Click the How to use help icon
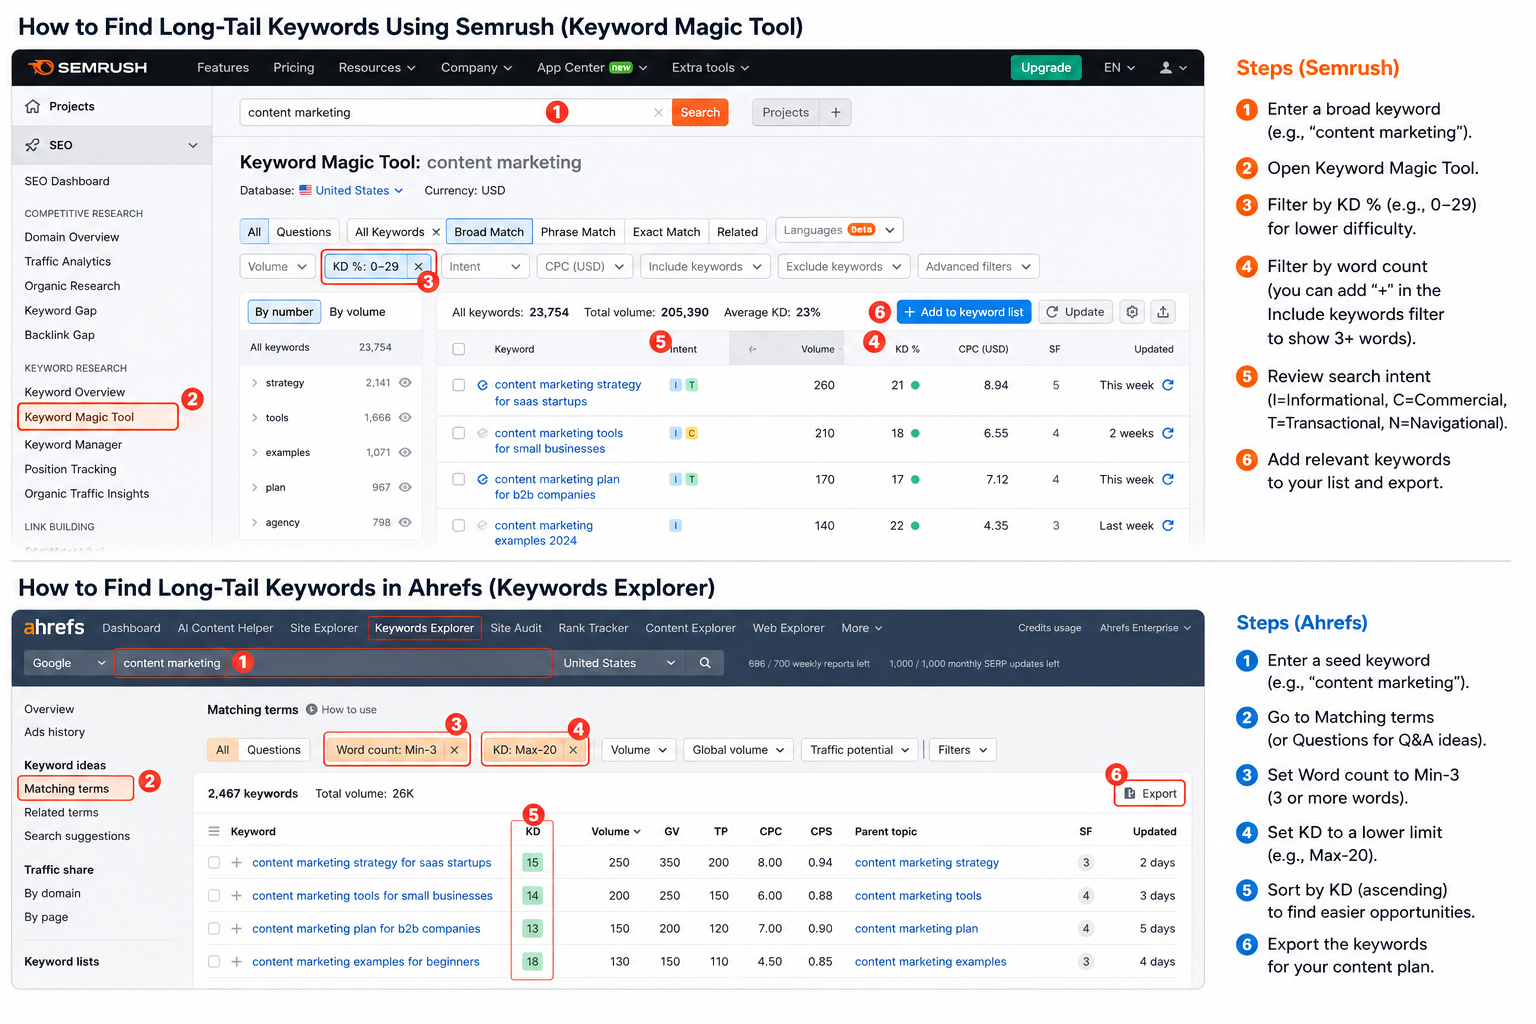The height and width of the screenshot is (1024, 1536). 312,710
